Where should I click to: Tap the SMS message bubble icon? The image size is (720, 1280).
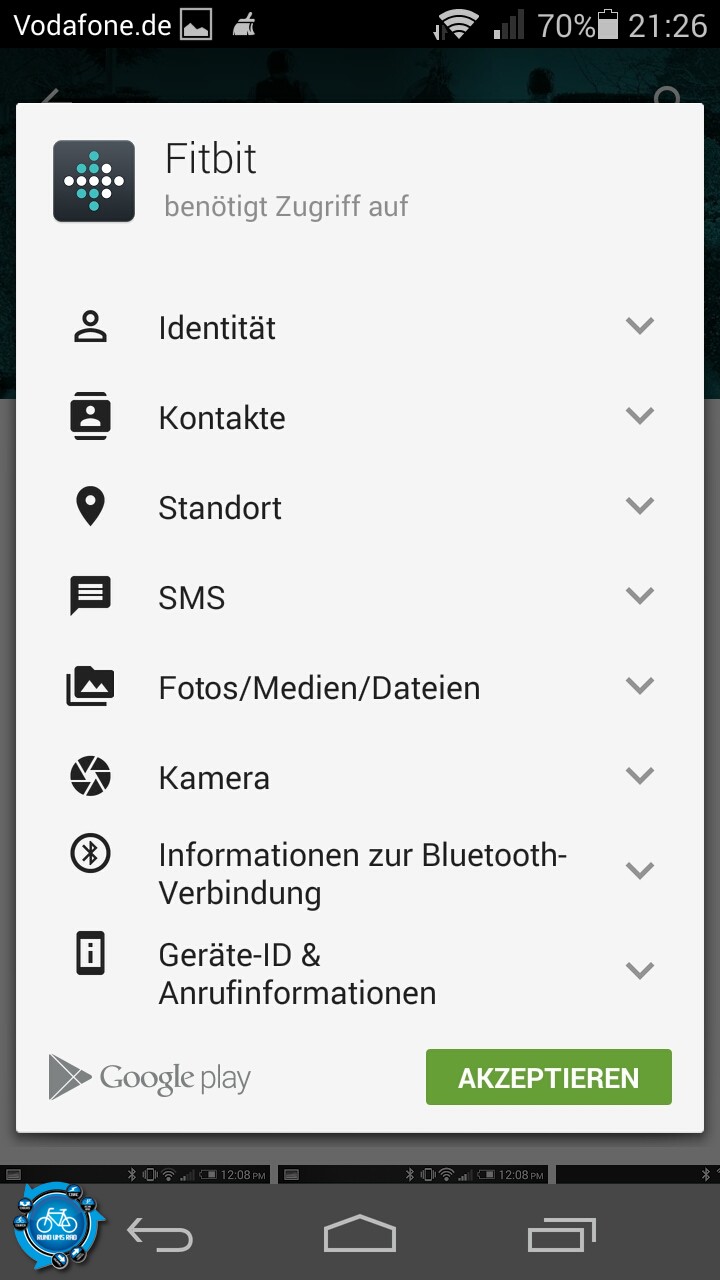pos(90,597)
